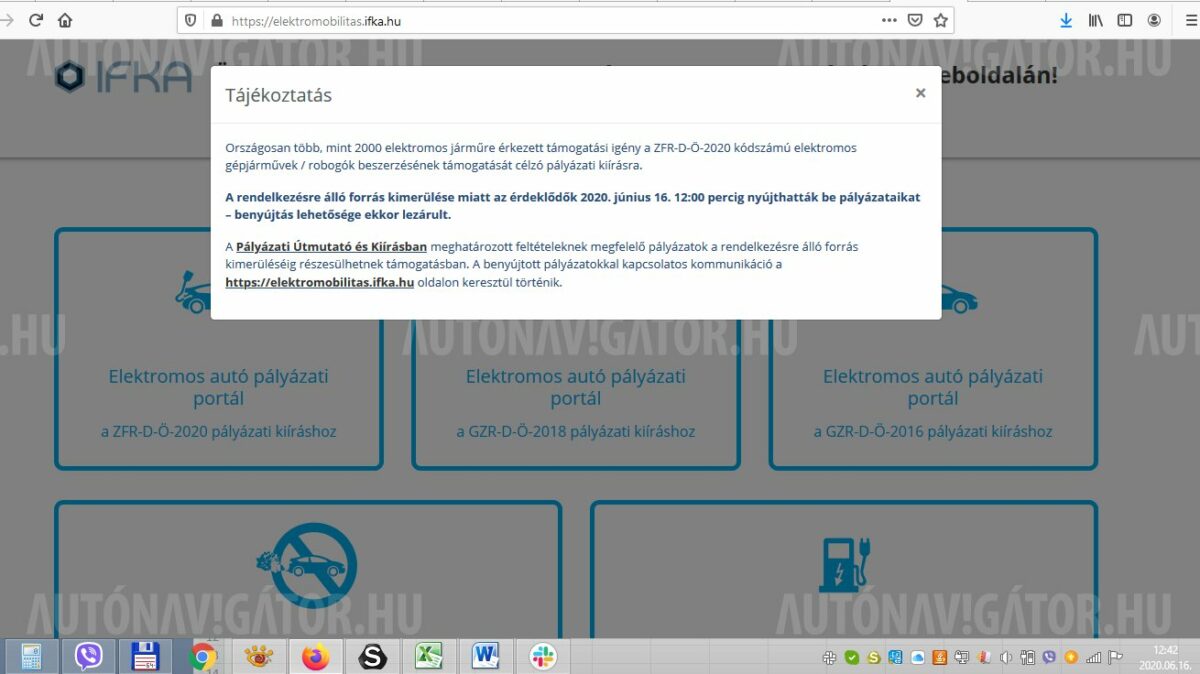Open the Pályázati Útmutató és Kiírásban link

tap(331, 247)
